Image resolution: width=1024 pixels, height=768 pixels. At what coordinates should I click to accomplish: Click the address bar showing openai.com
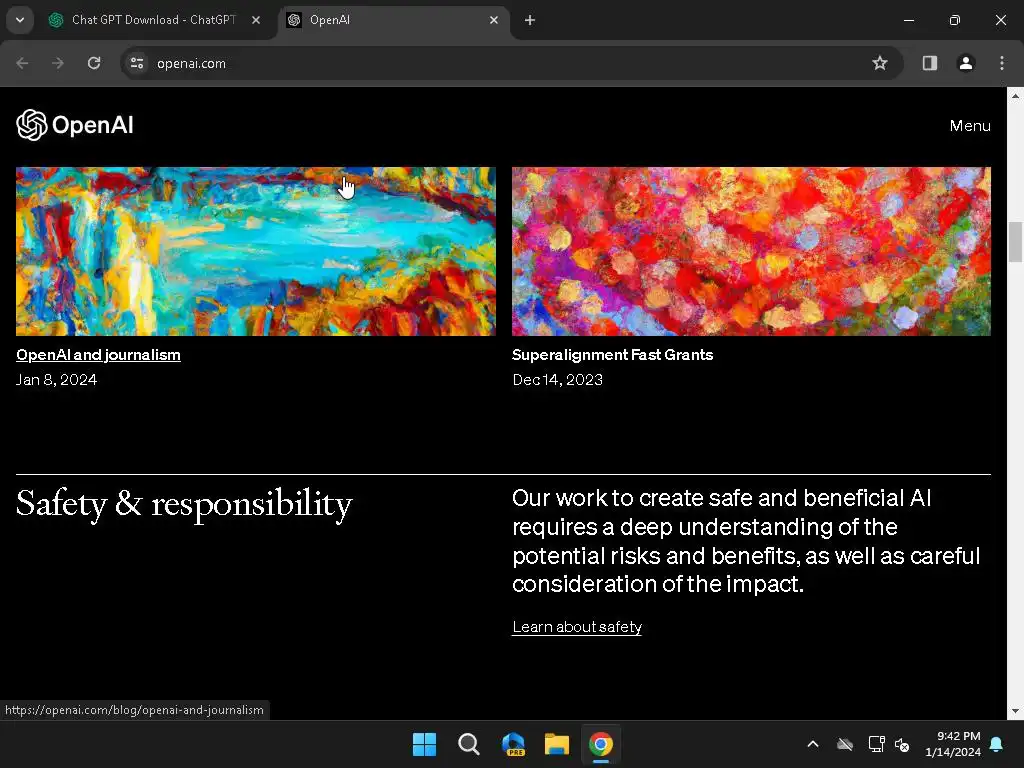click(x=509, y=63)
